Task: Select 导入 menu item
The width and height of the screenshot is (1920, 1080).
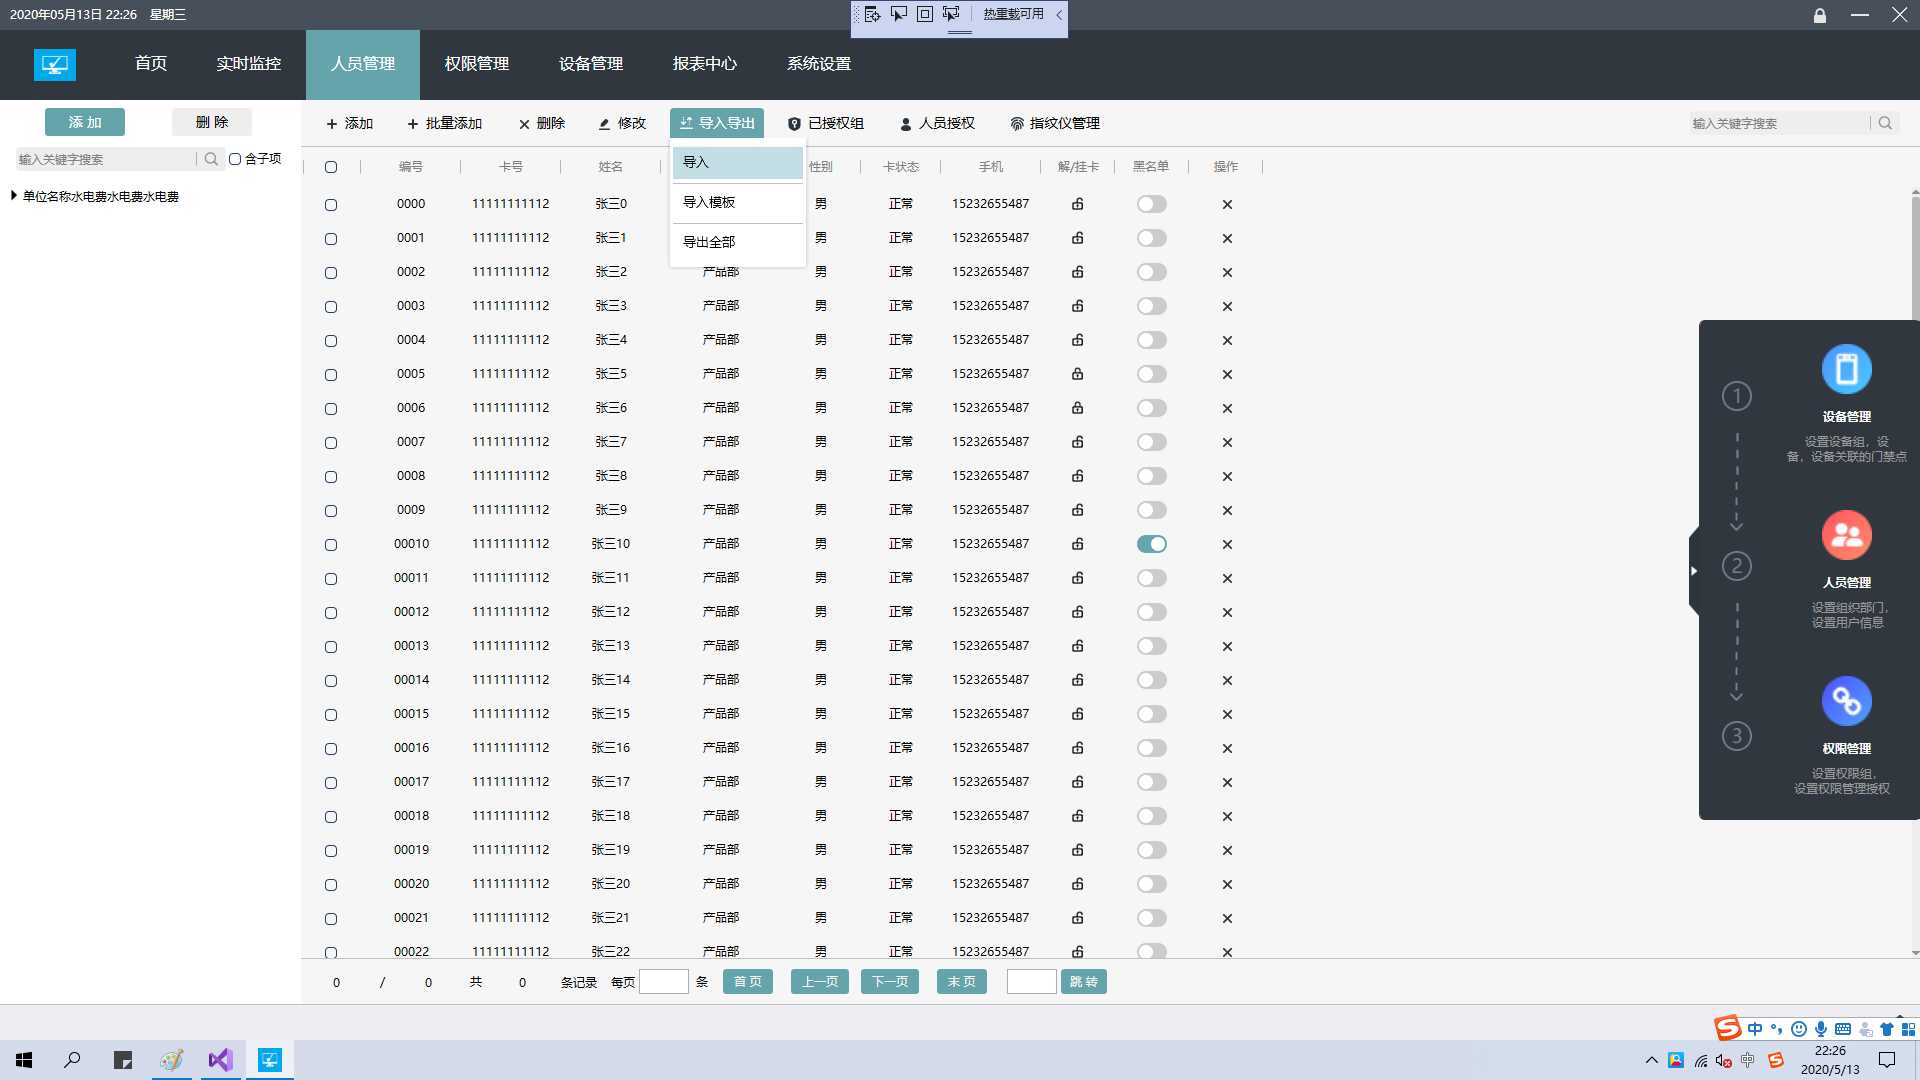Action: 737,163
